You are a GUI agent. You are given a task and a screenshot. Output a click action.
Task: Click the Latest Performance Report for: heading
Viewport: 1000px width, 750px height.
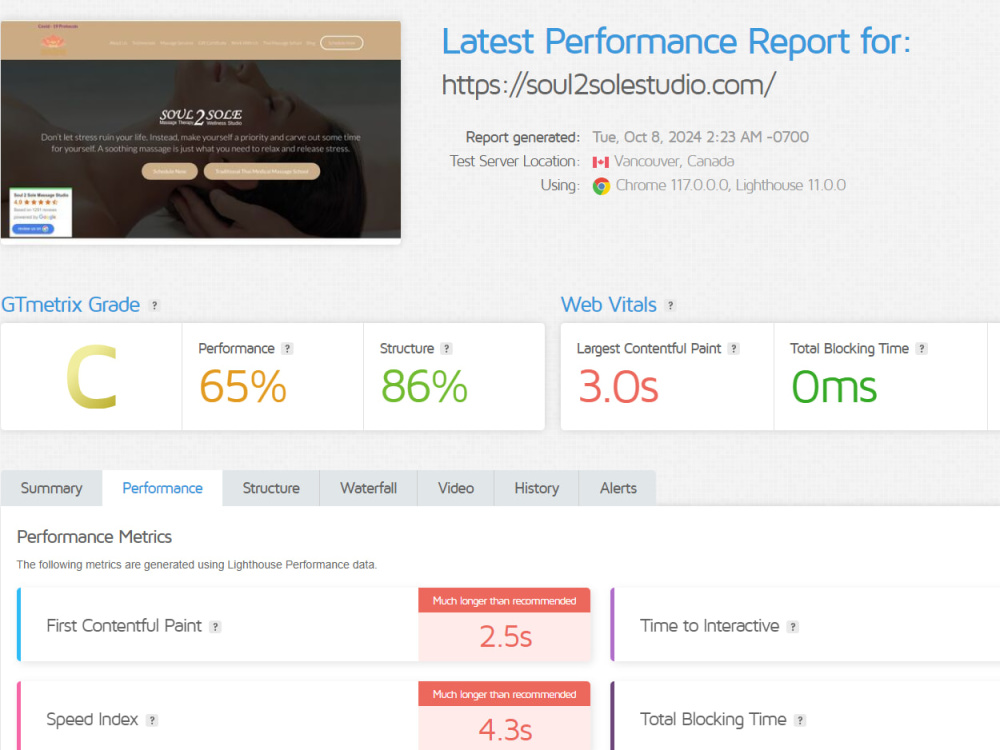click(676, 42)
